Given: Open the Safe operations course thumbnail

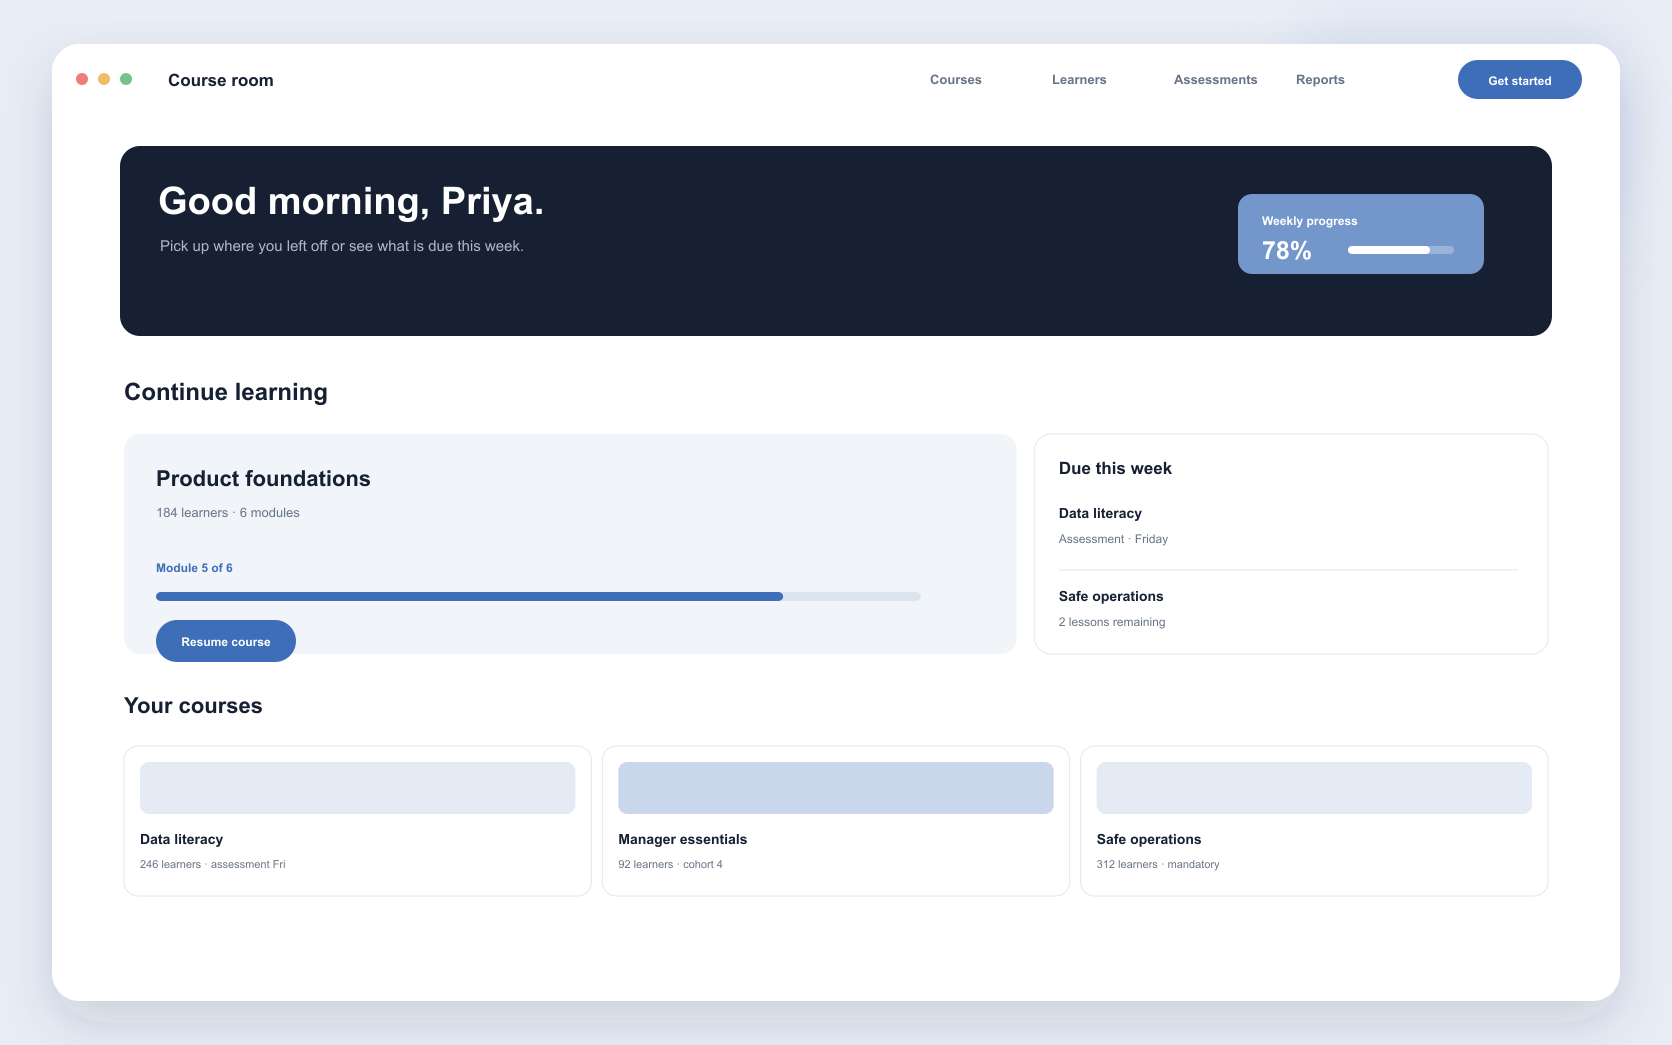Looking at the screenshot, I should point(1314,788).
